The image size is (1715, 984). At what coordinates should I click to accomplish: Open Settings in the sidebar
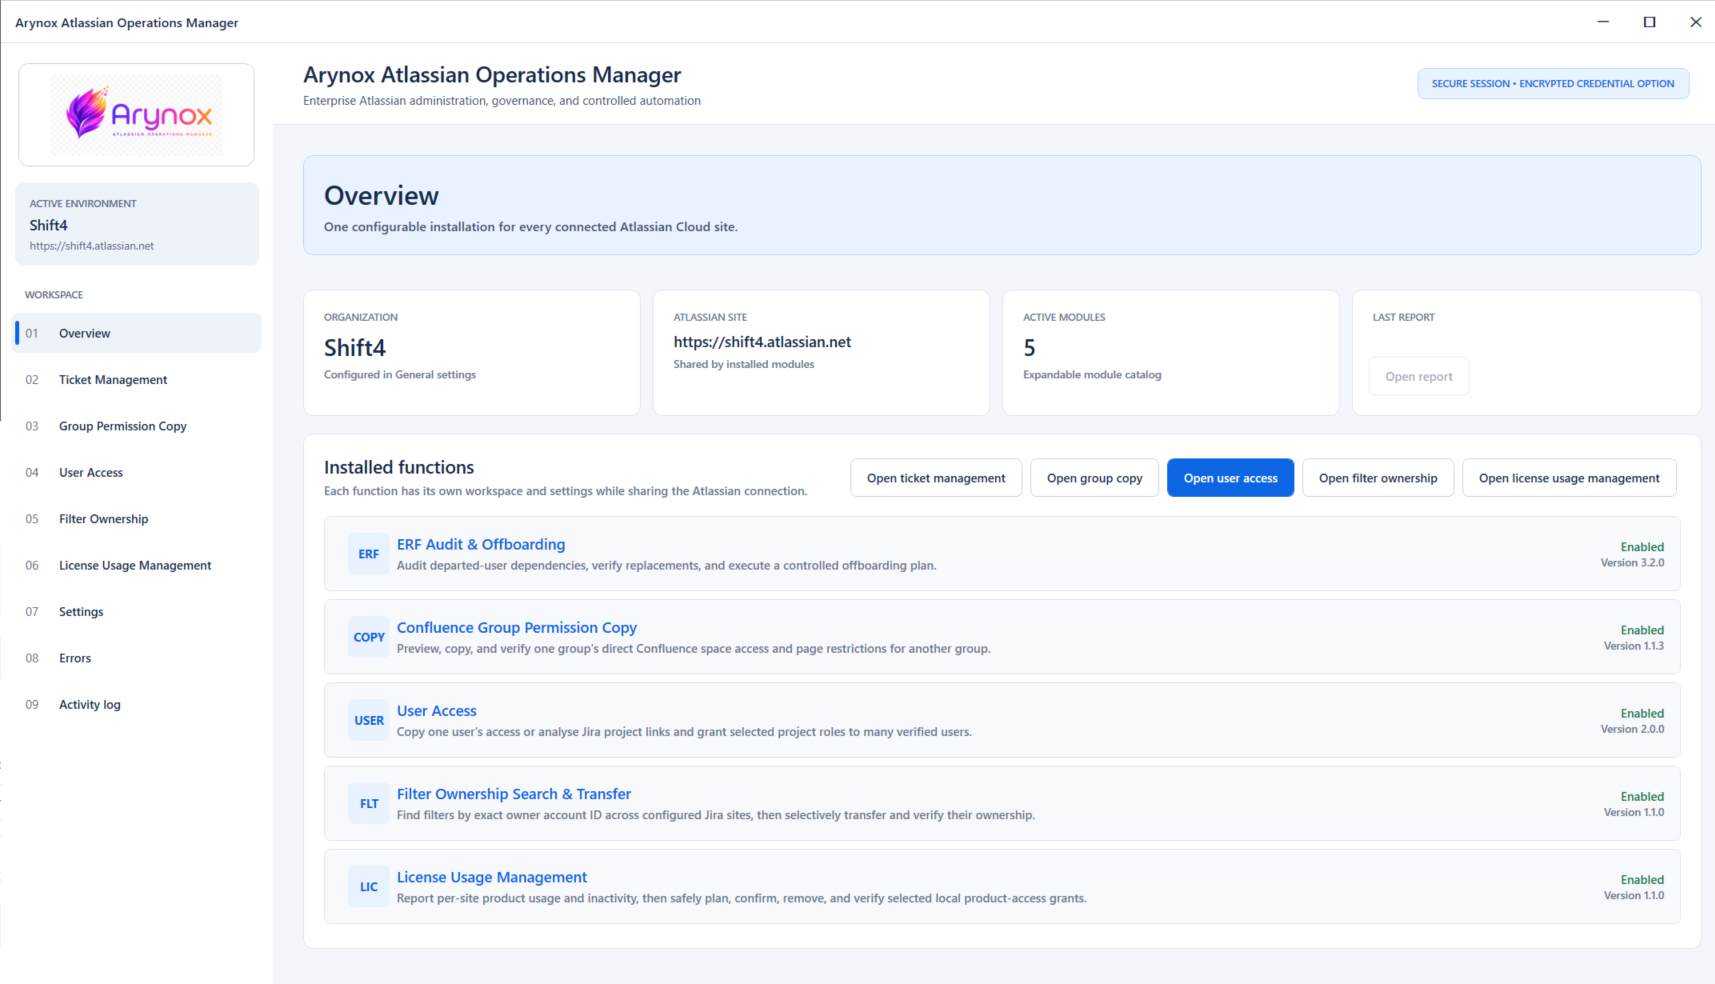tap(137, 612)
